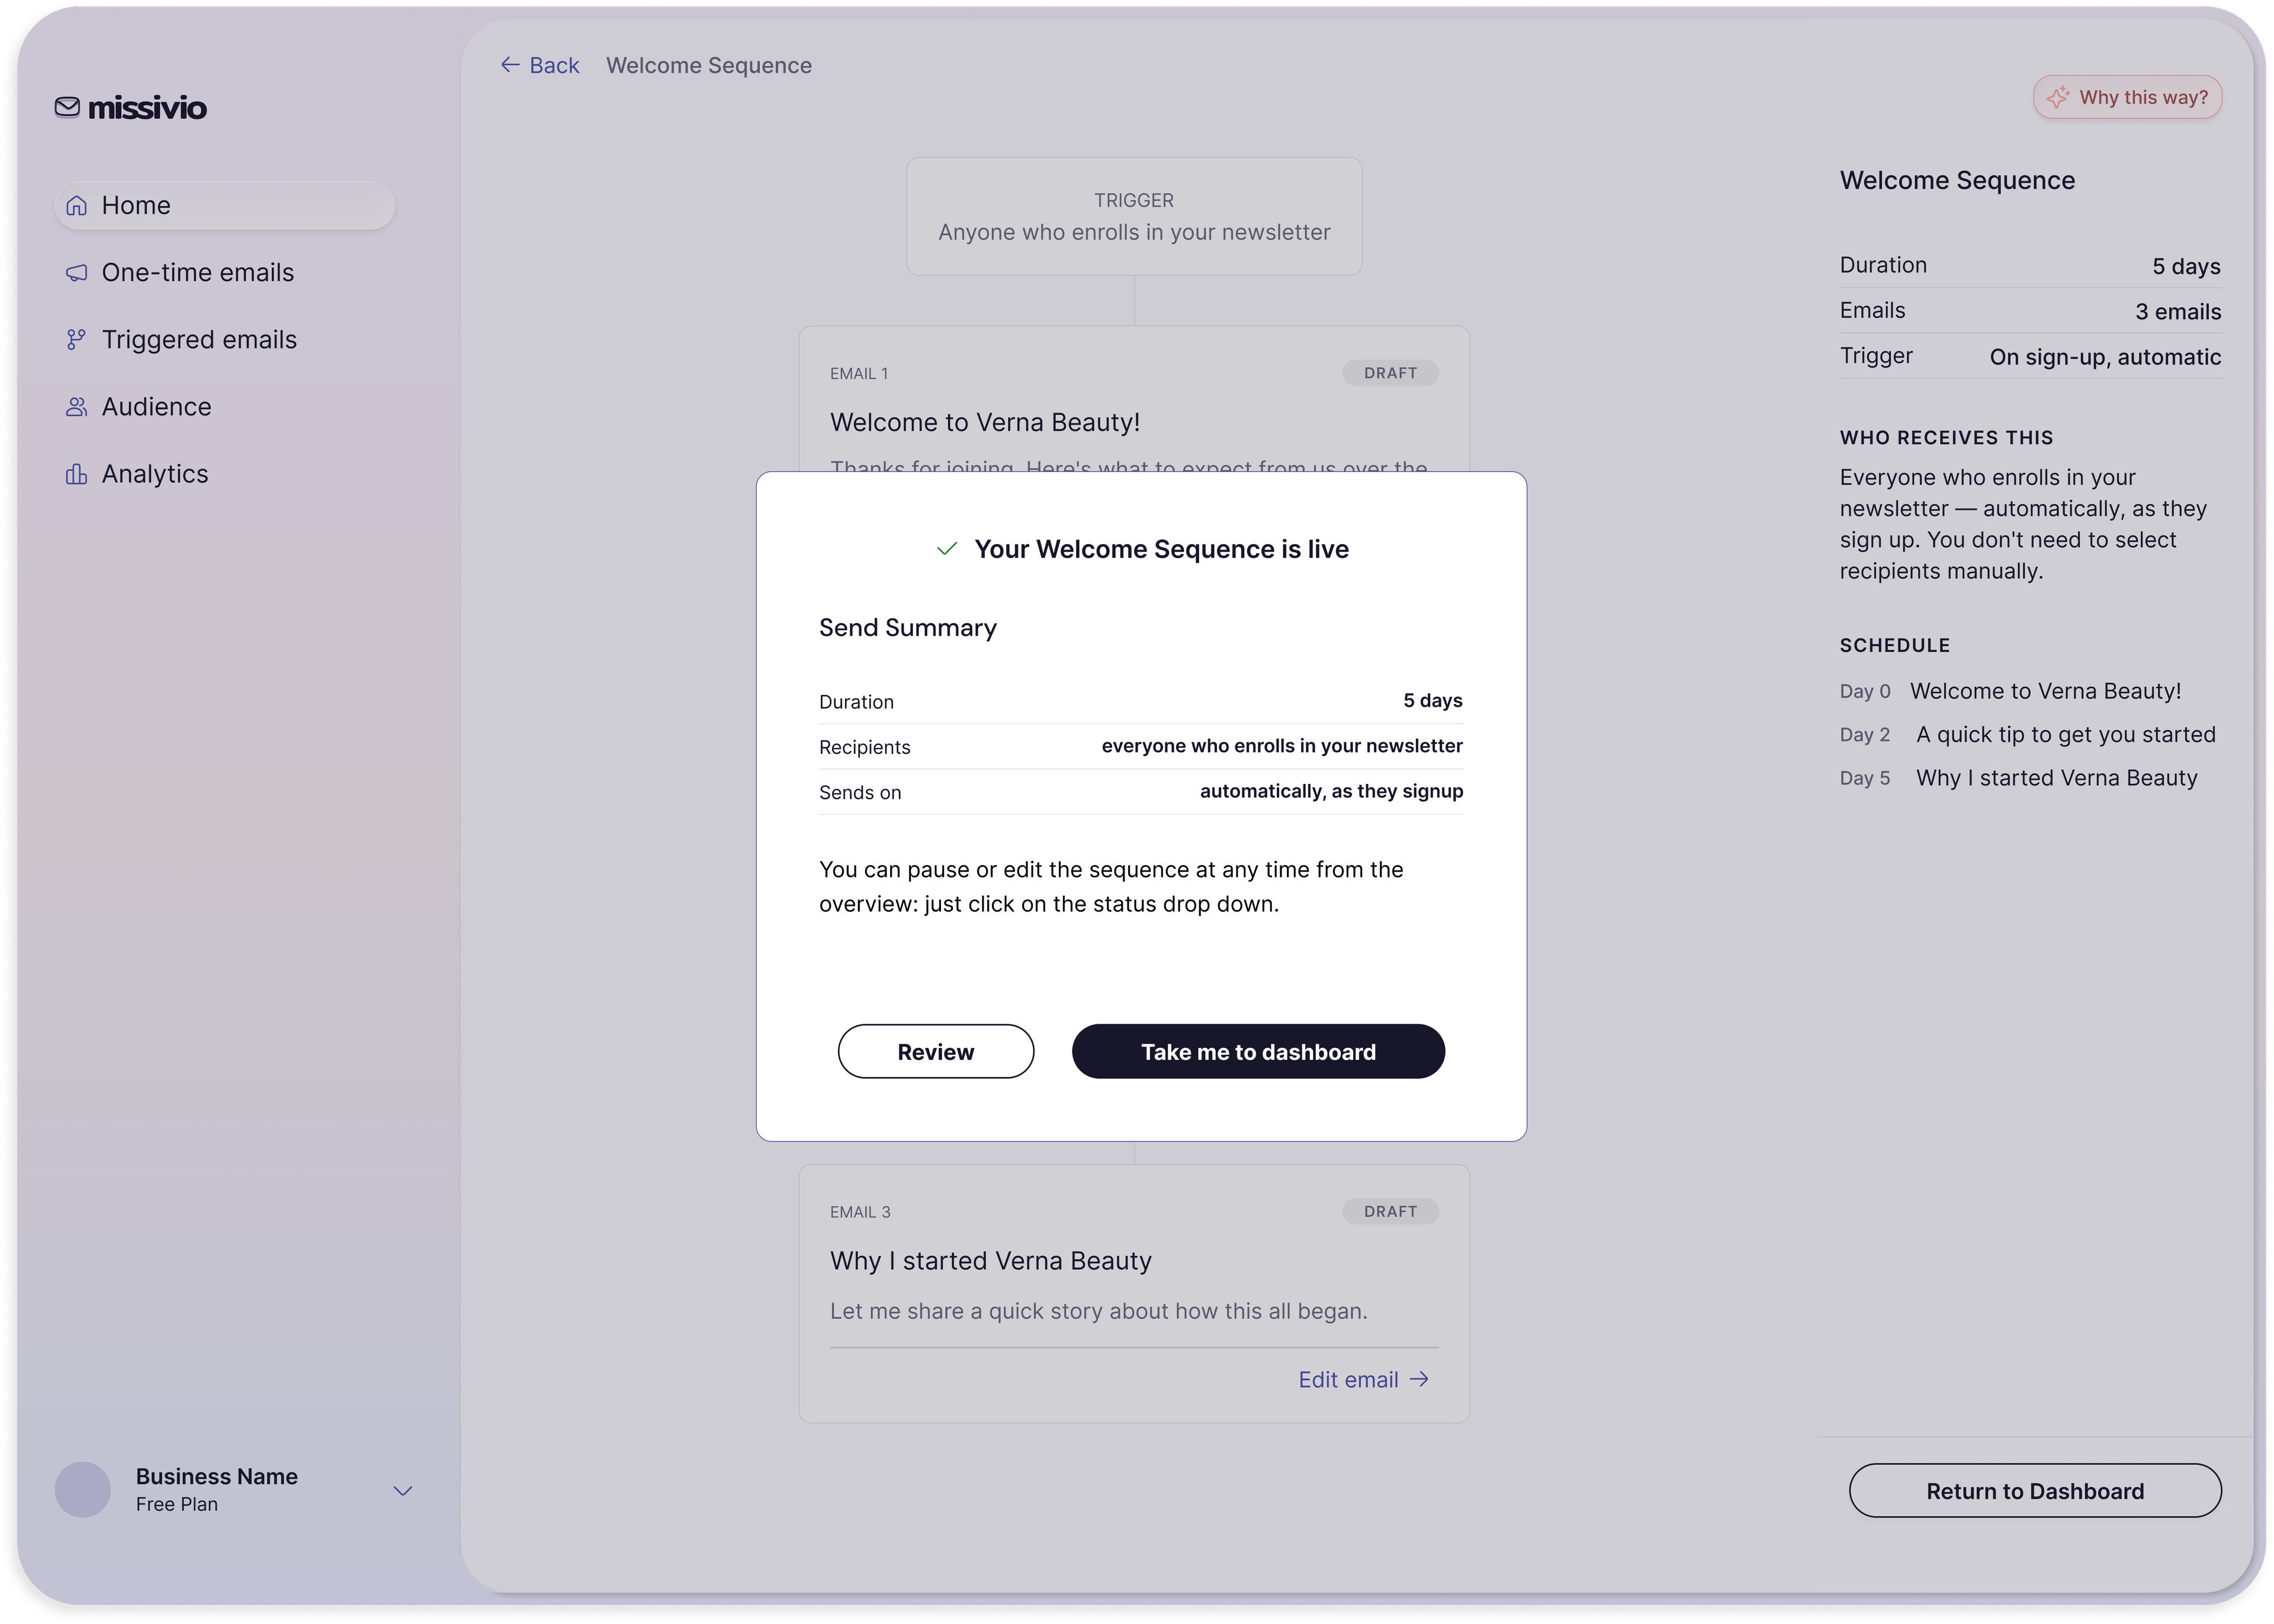Click 'Let me share a quick story' preview text

1098,1311
